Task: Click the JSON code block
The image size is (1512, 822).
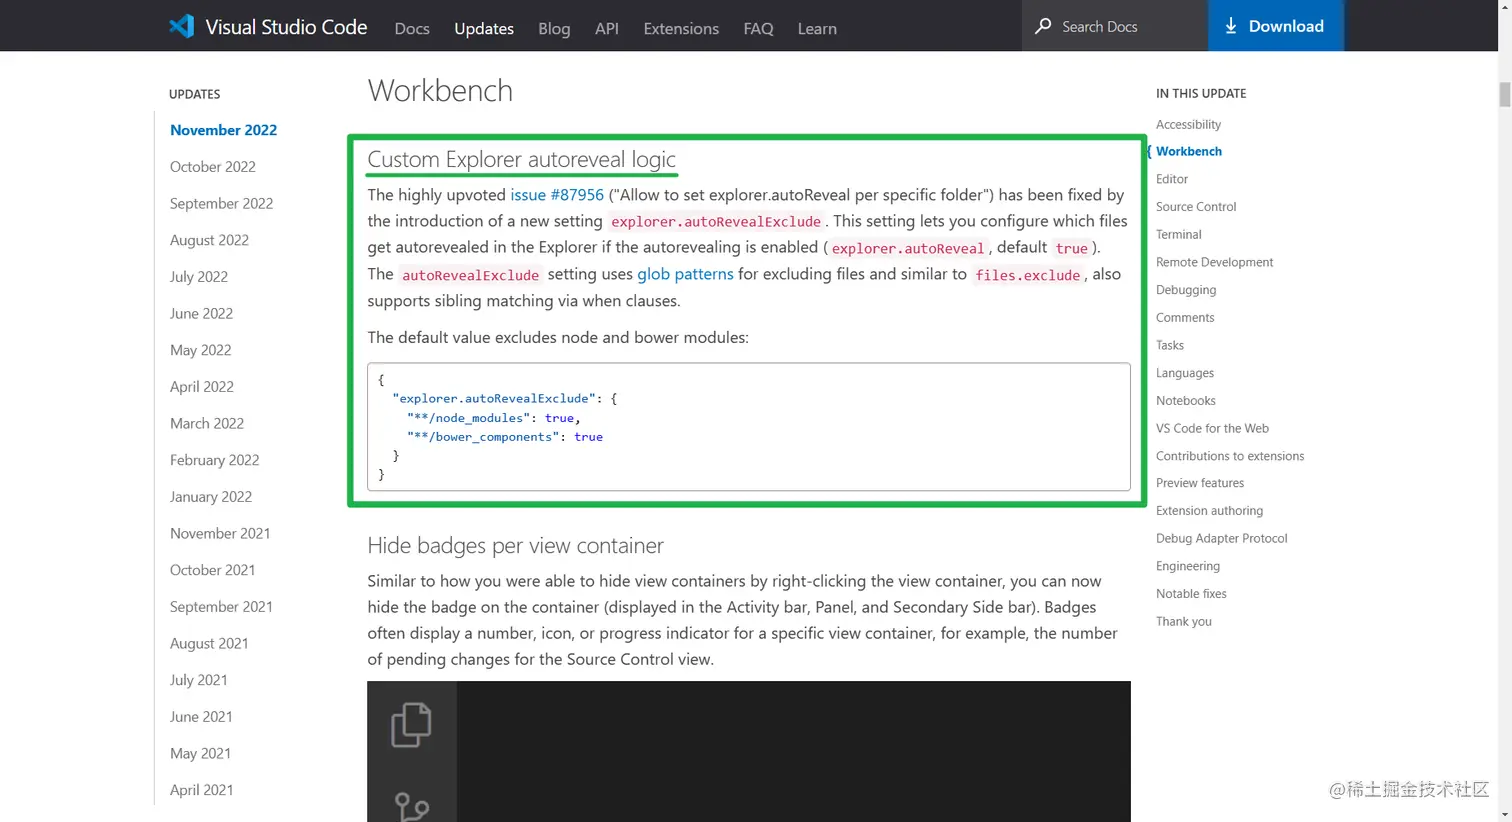Action: pos(749,427)
